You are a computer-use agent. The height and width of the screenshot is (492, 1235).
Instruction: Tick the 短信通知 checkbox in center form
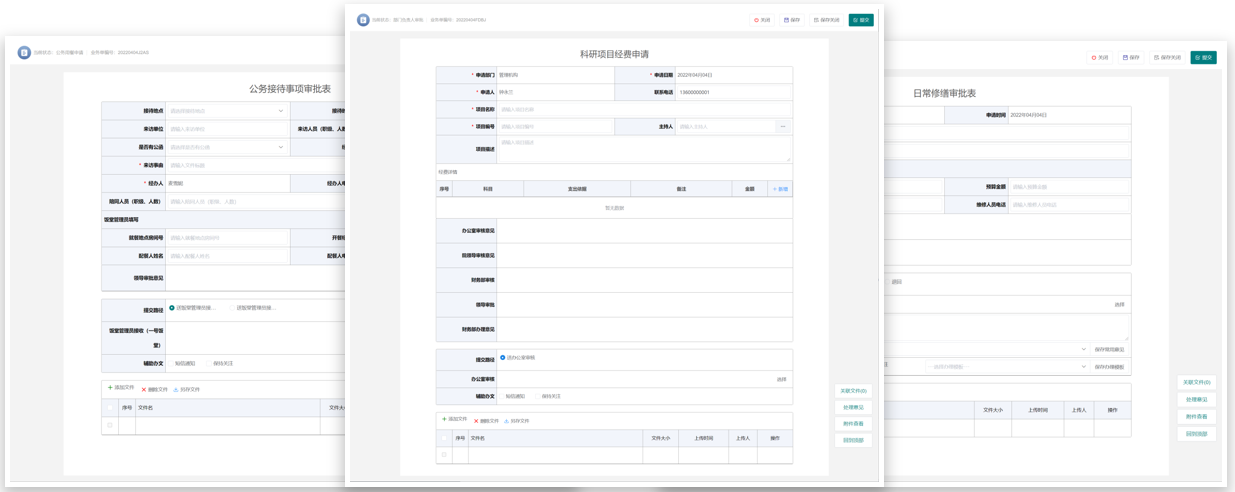(x=501, y=396)
